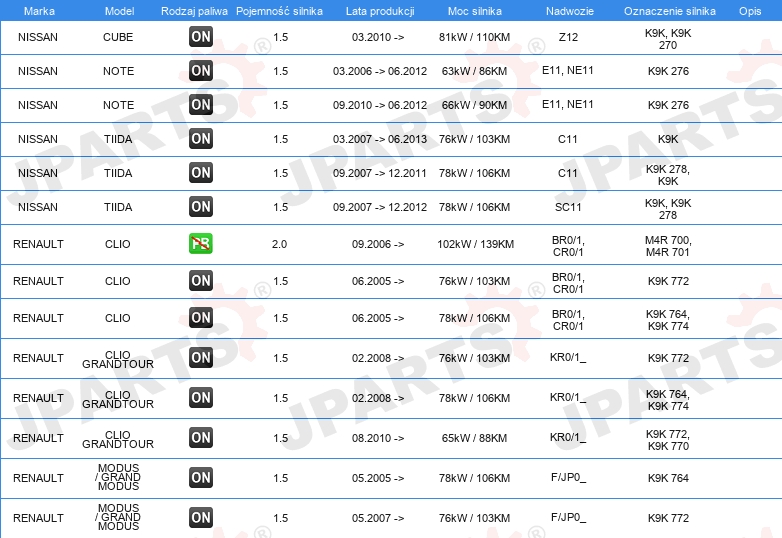Click the ON icon in Renault Clio 78kW BR0/1 row

201,317
